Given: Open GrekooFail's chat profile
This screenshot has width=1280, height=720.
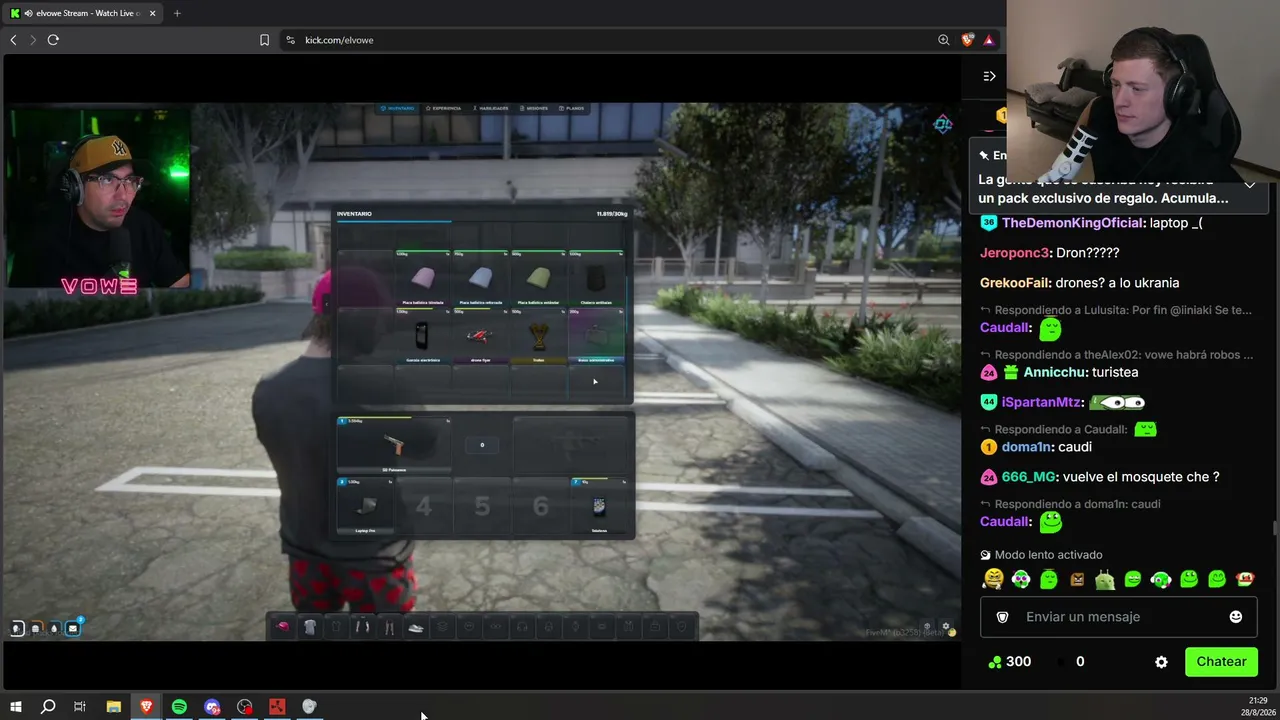Looking at the screenshot, I should point(1016,283).
